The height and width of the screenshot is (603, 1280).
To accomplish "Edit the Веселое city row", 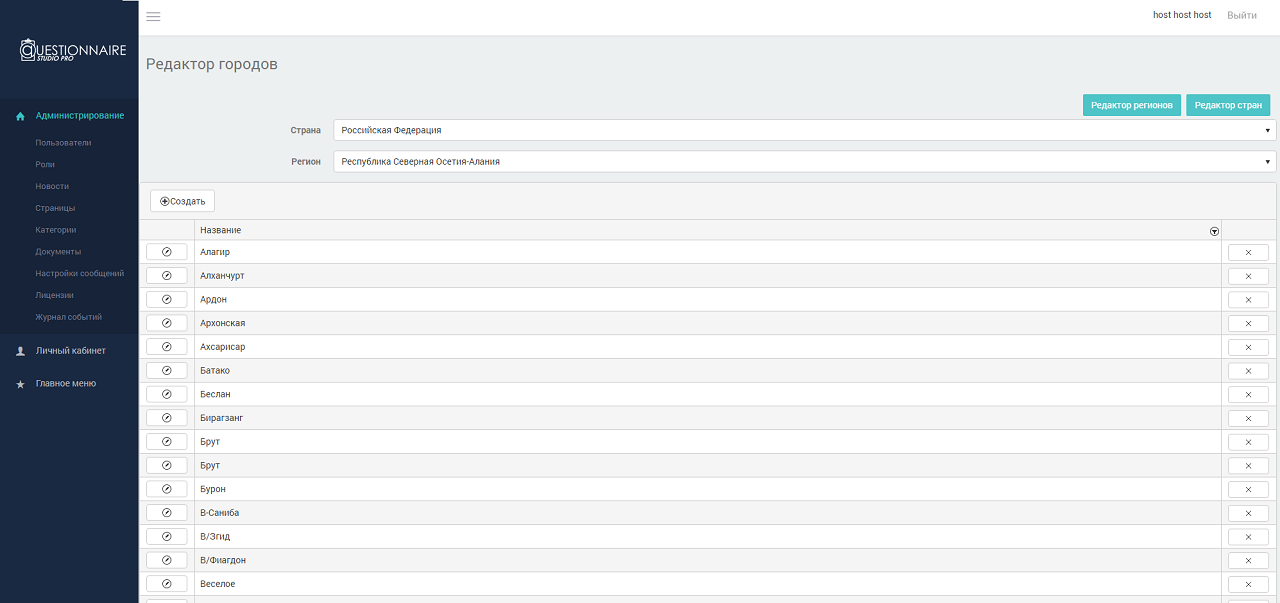I will pyautogui.click(x=166, y=584).
